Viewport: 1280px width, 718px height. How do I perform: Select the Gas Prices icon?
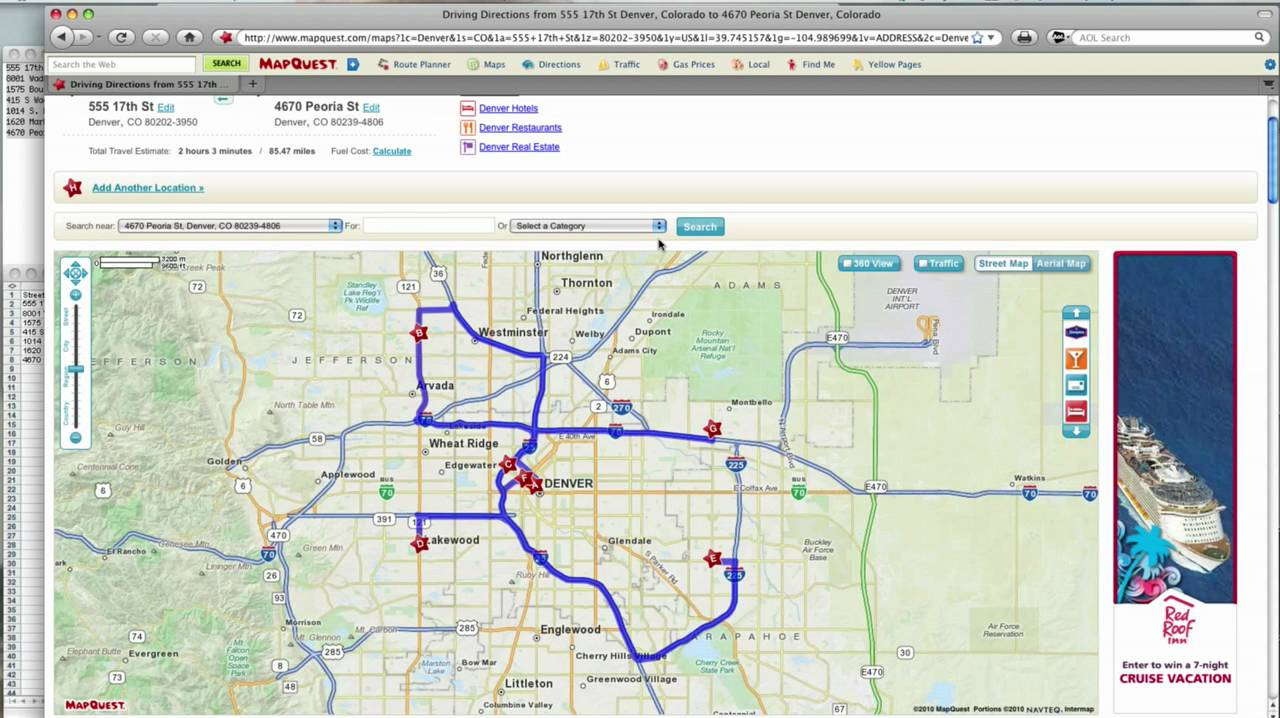point(665,64)
